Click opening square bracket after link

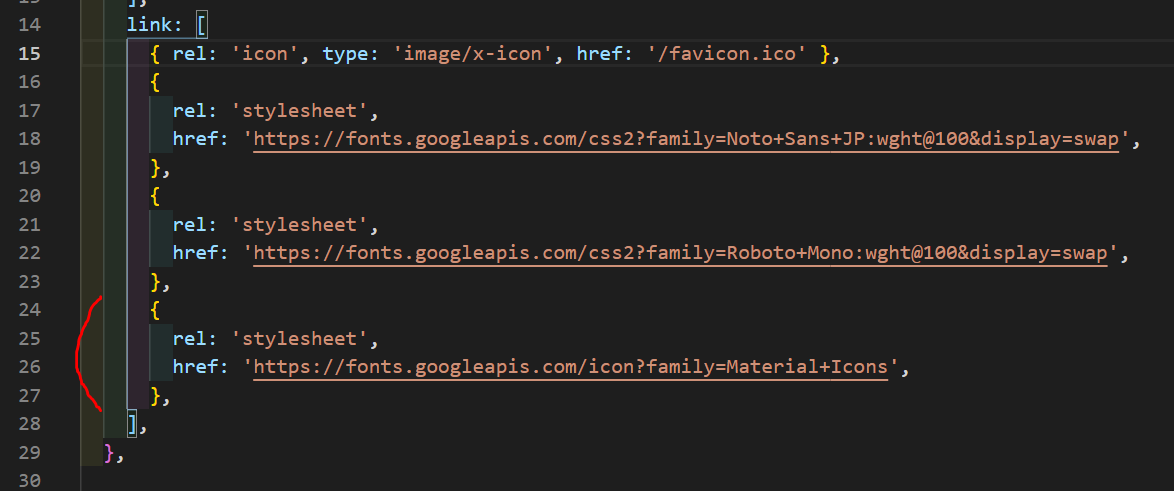201,25
